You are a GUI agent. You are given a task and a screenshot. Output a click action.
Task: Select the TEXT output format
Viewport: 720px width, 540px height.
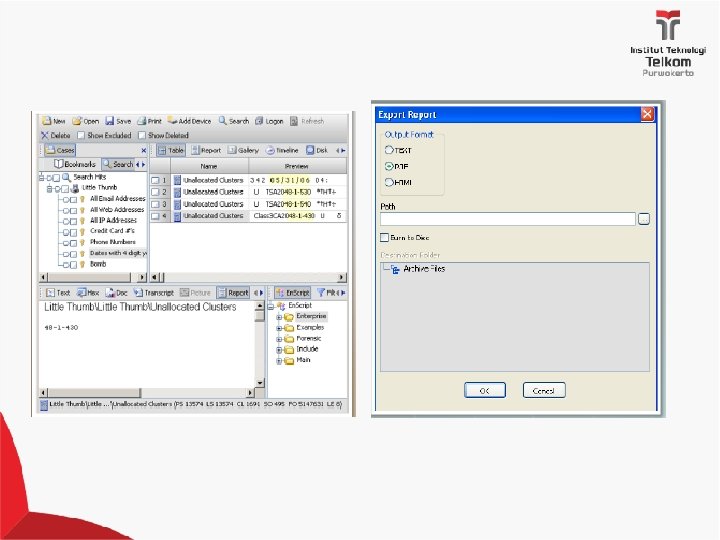tap(389, 150)
